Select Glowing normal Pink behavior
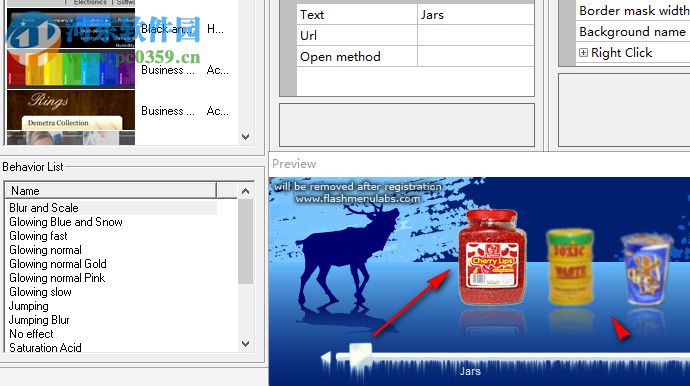This screenshot has height=386, width=690. [57, 278]
